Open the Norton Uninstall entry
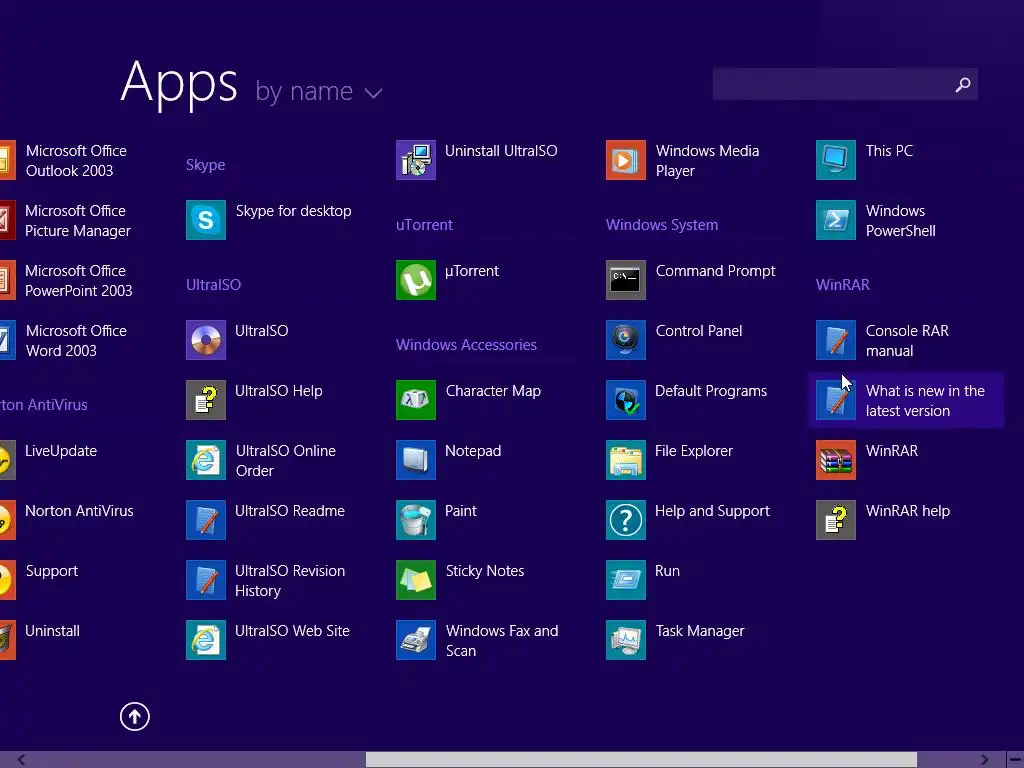This screenshot has width=1024, height=768. pyautogui.click(x=52, y=631)
